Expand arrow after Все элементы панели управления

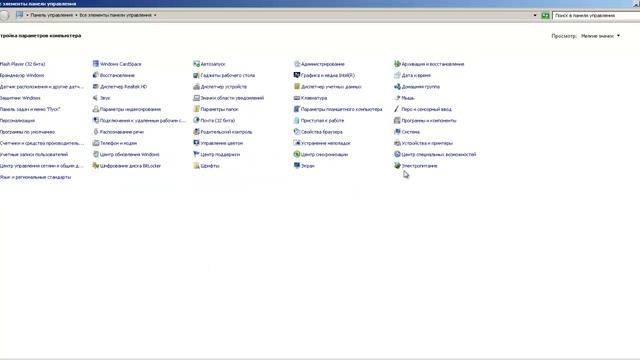155,15
